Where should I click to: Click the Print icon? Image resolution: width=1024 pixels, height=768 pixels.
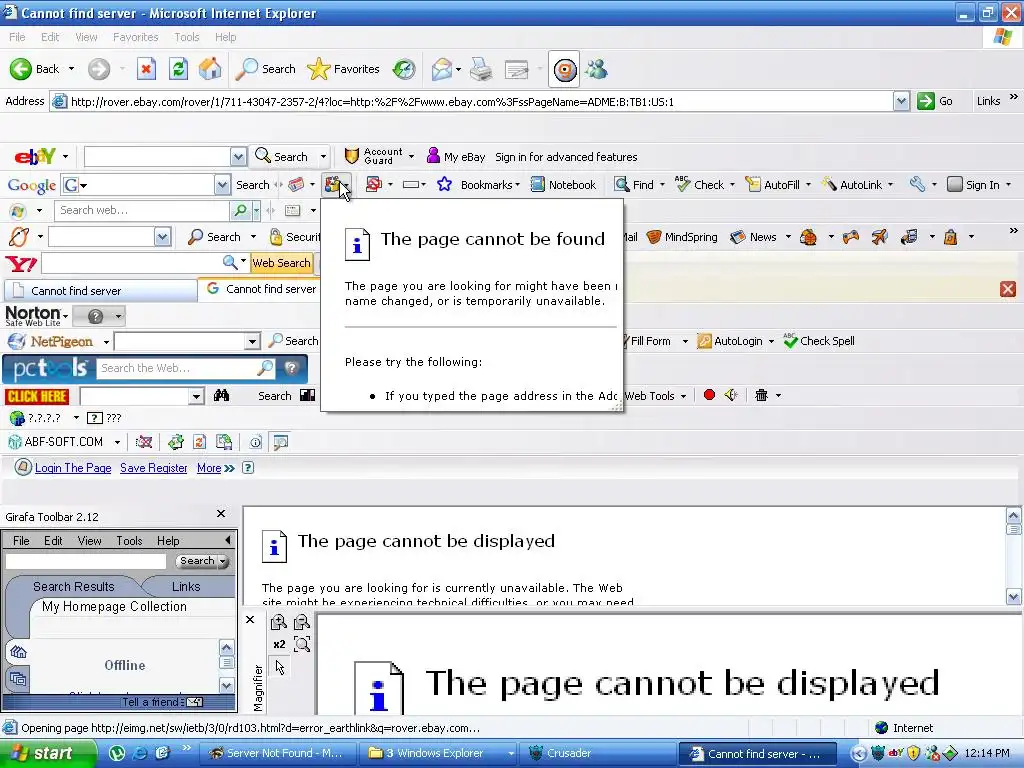481,69
